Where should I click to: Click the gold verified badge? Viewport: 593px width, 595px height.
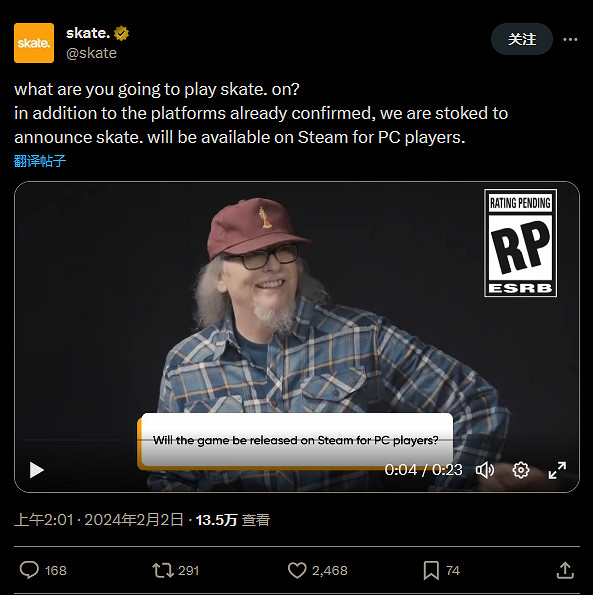pyautogui.click(x=121, y=33)
